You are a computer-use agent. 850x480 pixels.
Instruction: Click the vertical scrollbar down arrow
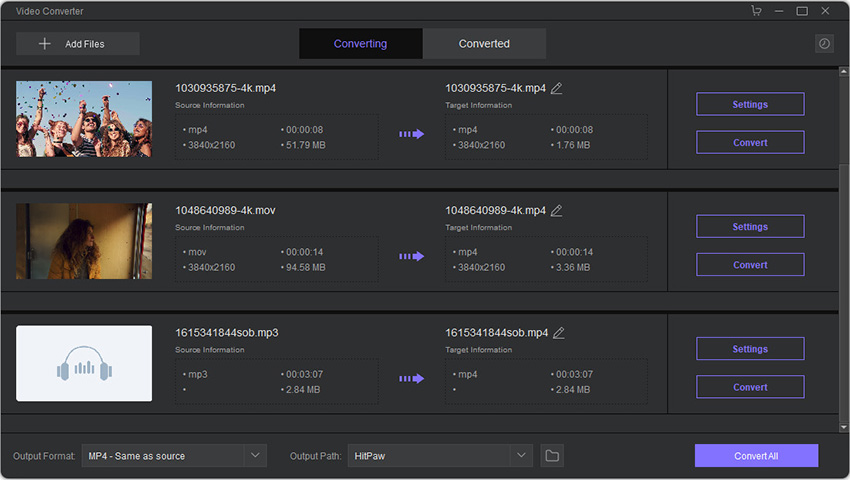(x=843, y=427)
